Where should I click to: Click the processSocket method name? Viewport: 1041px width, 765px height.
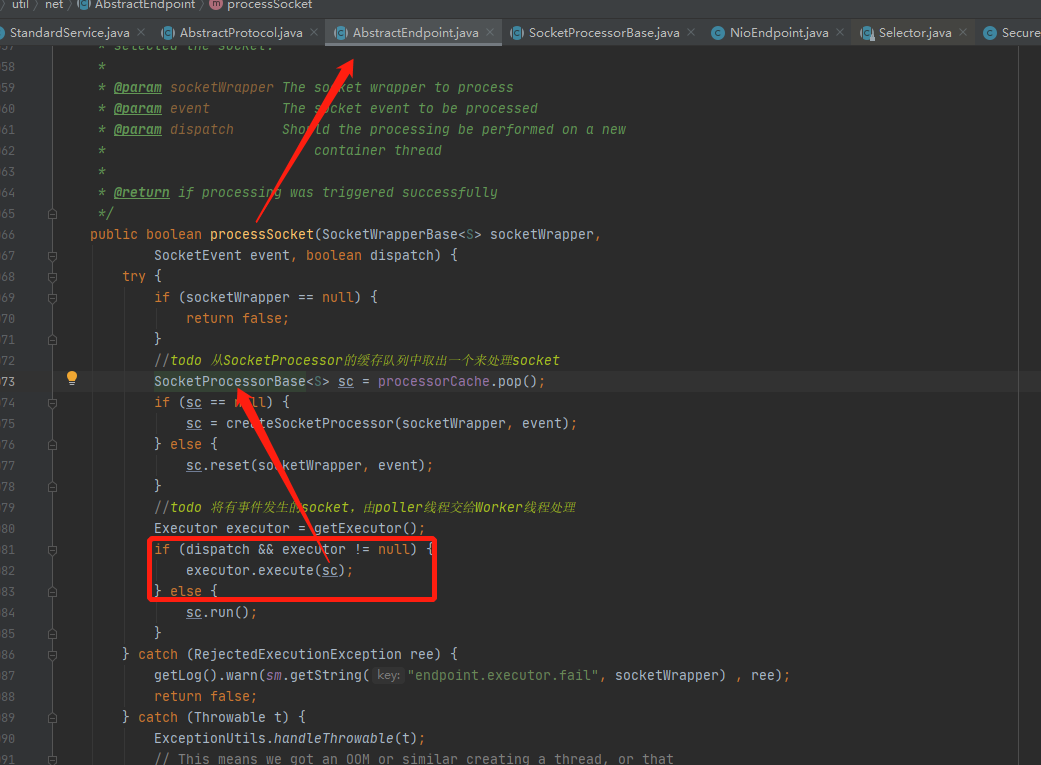[262, 234]
